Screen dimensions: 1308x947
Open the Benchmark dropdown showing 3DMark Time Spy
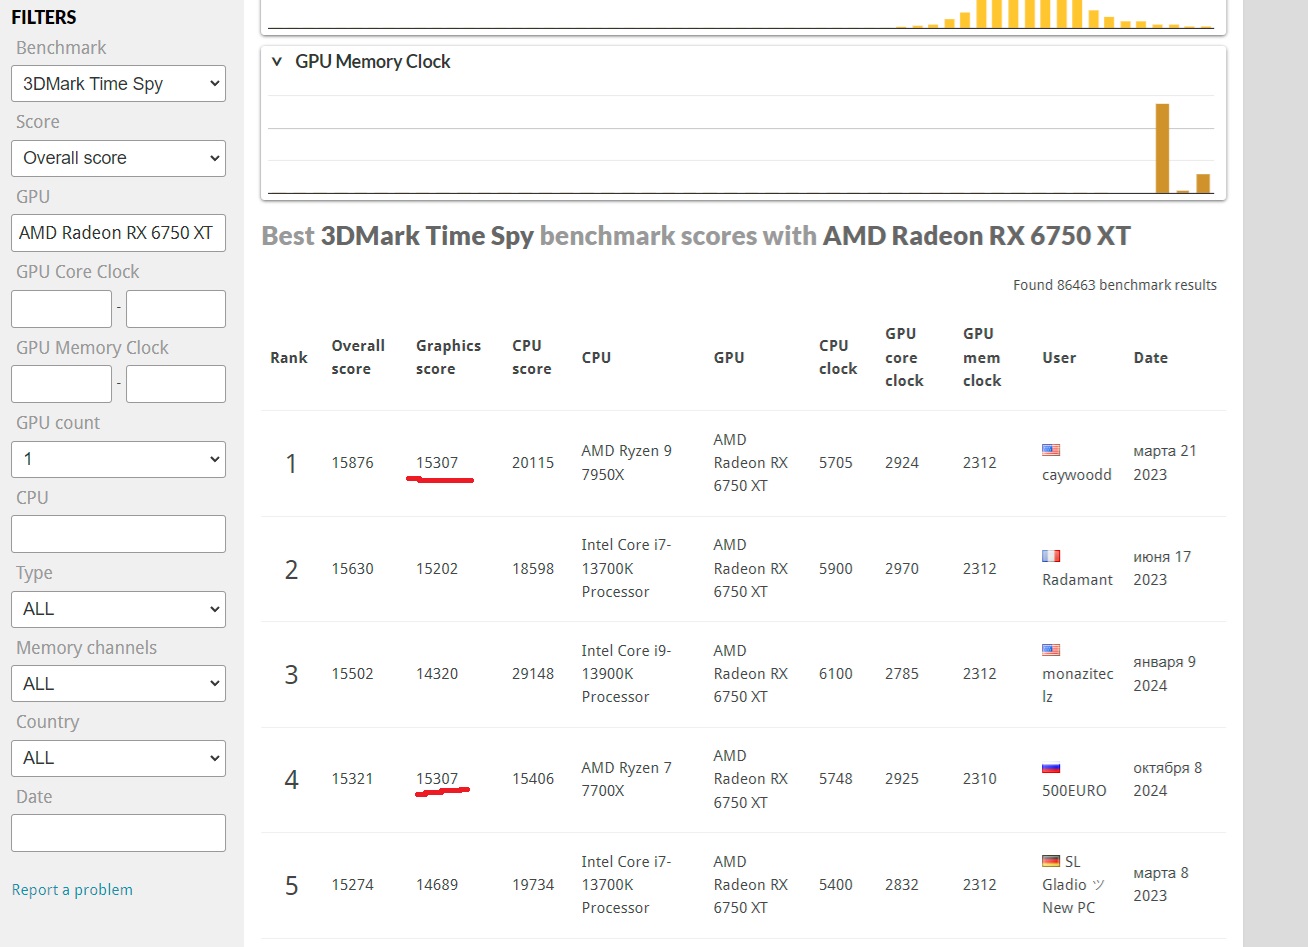point(118,84)
